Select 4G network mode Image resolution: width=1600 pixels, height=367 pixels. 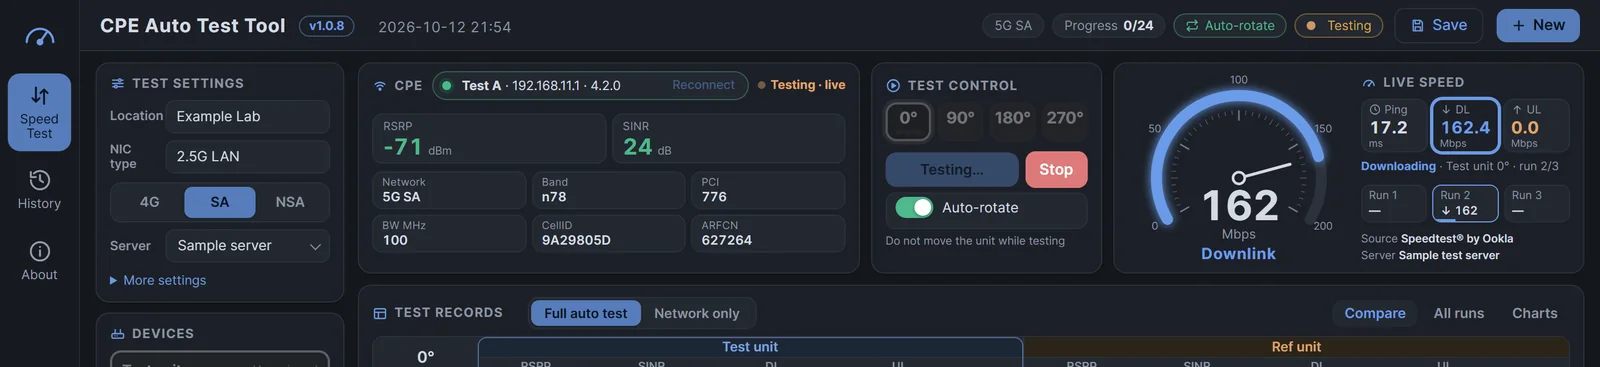[149, 202]
